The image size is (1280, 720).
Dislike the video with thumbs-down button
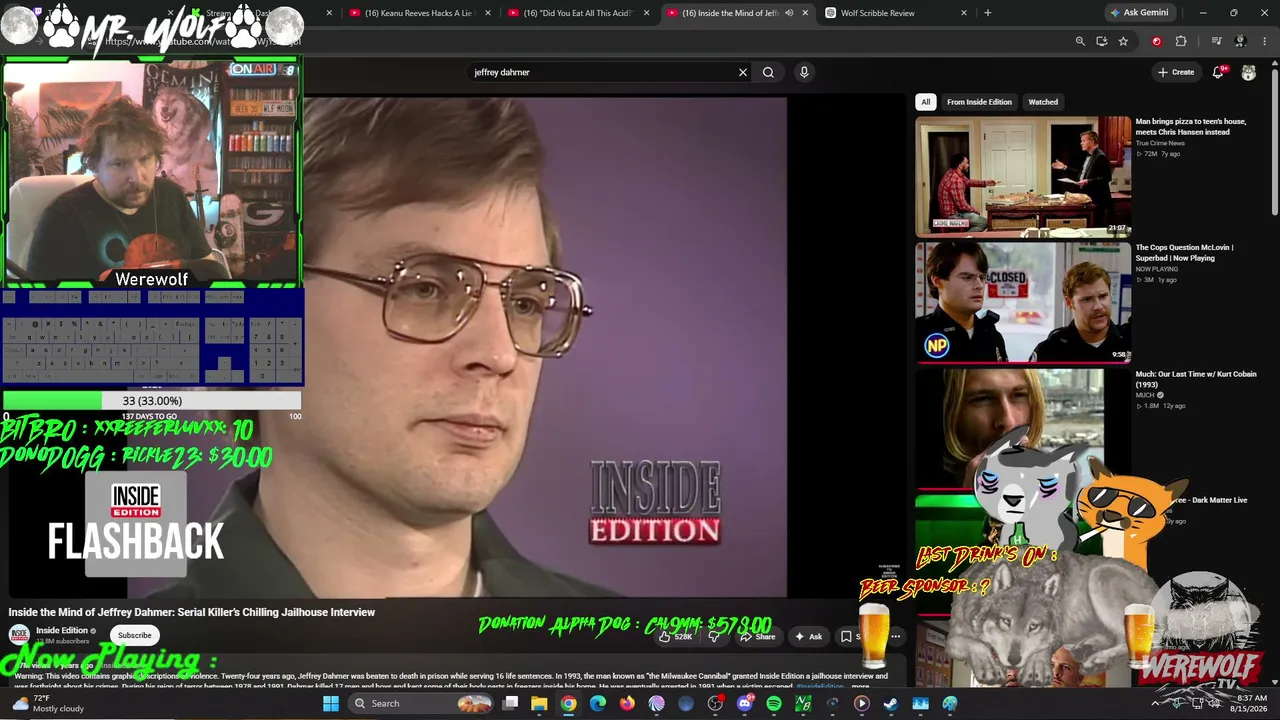[x=714, y=636]
